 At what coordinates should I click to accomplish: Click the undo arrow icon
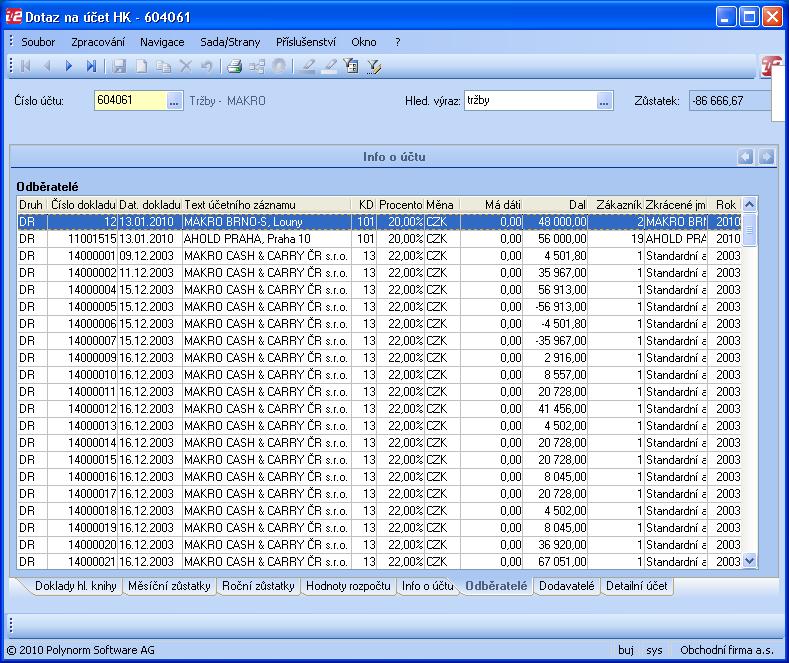207,66
